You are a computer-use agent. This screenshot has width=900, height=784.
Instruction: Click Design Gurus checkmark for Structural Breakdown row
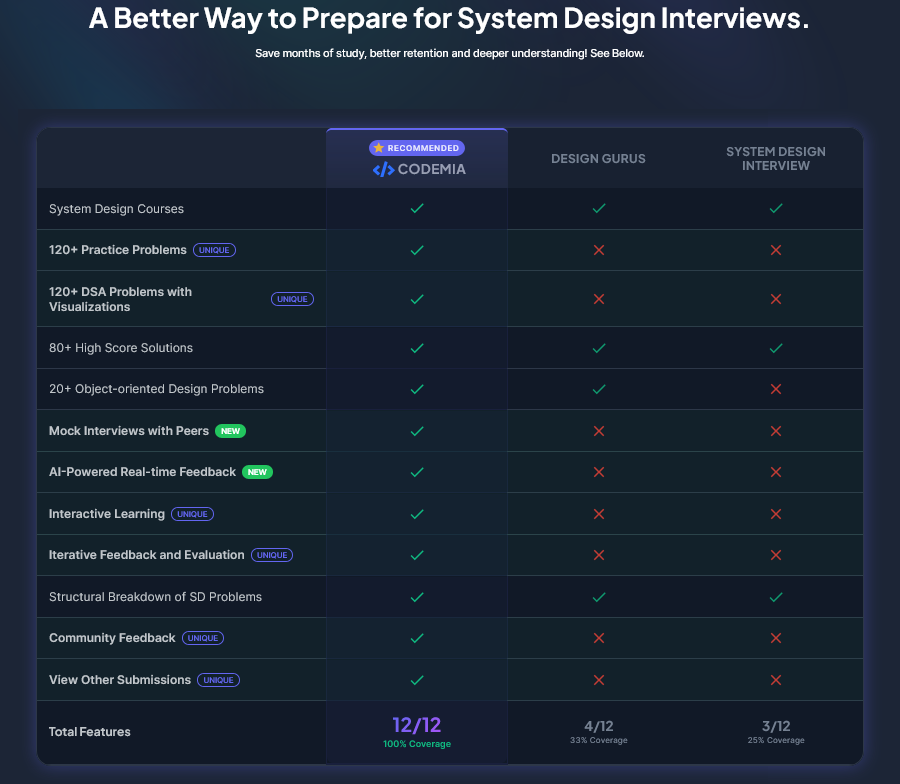pos(599,597)
